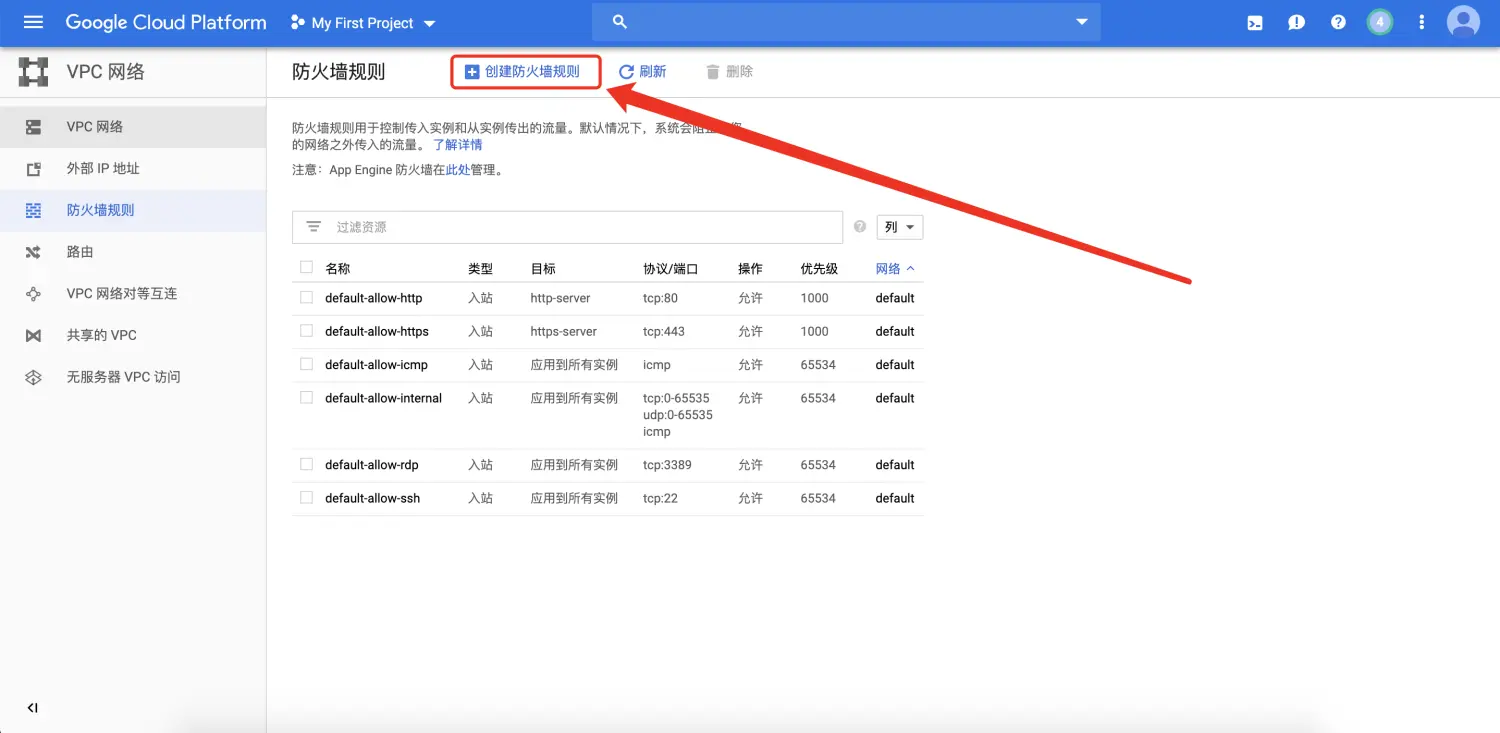Viewport: 1500px width, 733px height.
Task: Select 防火墙规则 in the sidebar
Action: coord(133,210)
